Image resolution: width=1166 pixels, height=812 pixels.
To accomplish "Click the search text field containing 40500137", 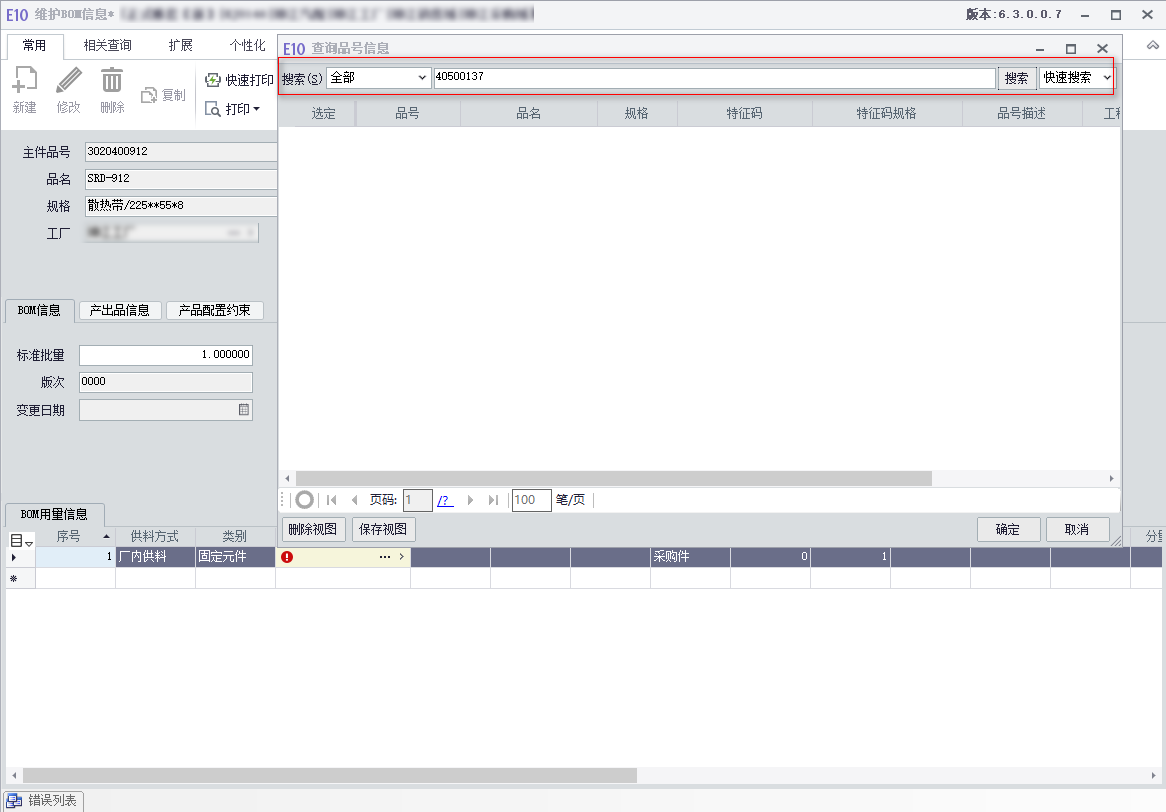I will [x=714, y=77].
